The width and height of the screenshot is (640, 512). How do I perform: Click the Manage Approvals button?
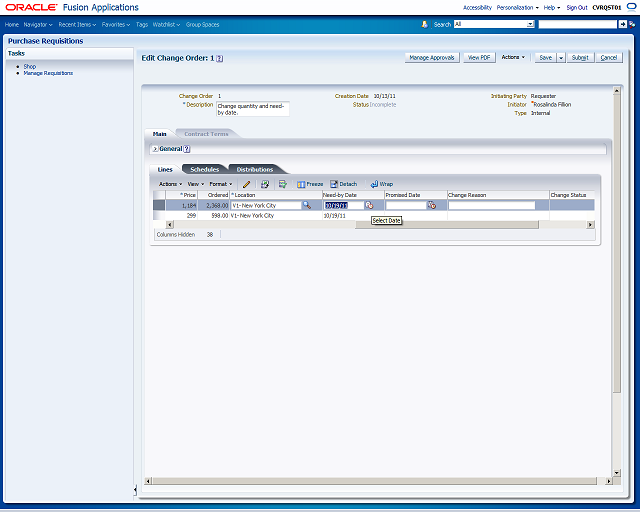(x=432, y=58)
